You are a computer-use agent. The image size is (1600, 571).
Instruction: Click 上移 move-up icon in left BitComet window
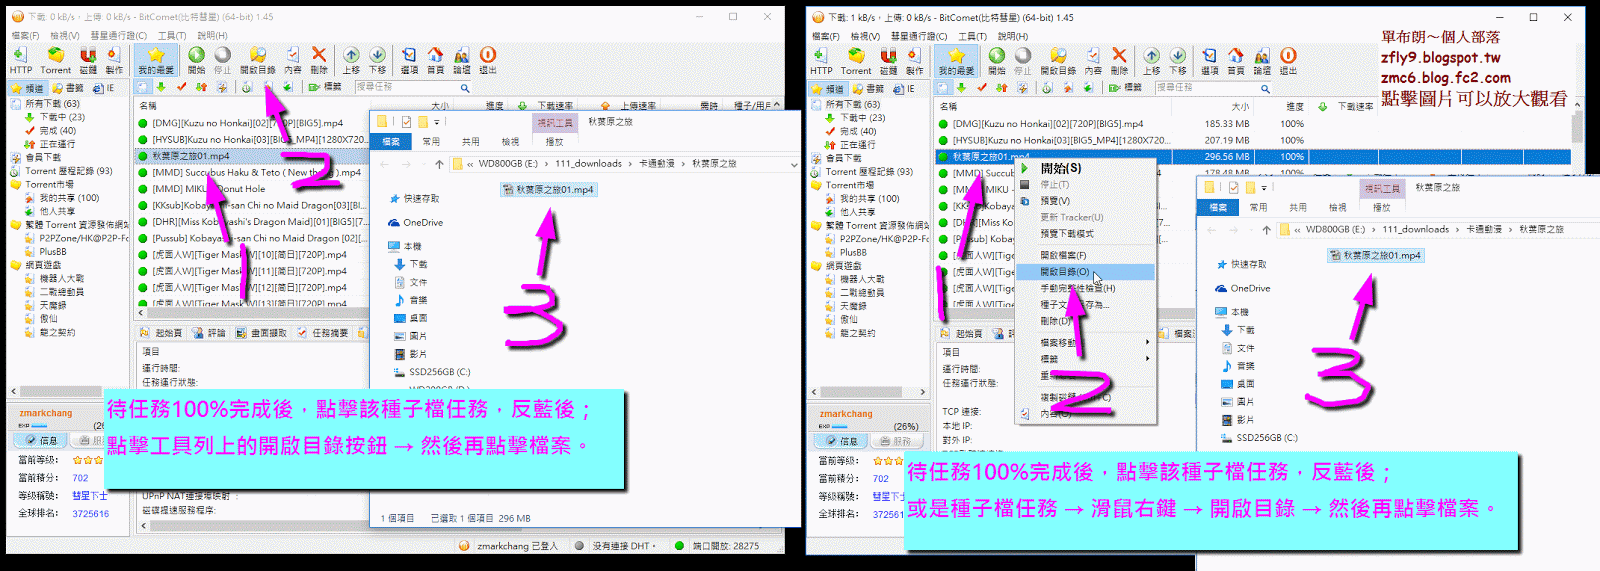pyautogui.click(x=351, y=60)
